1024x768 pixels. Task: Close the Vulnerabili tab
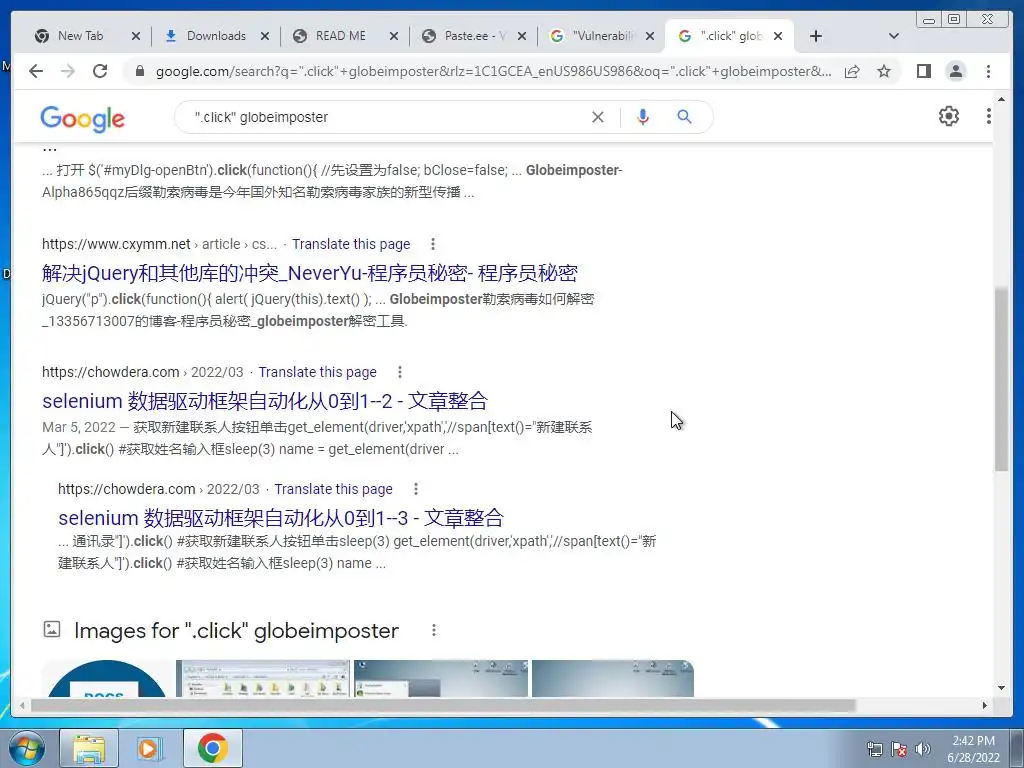(x=650, y=37)
